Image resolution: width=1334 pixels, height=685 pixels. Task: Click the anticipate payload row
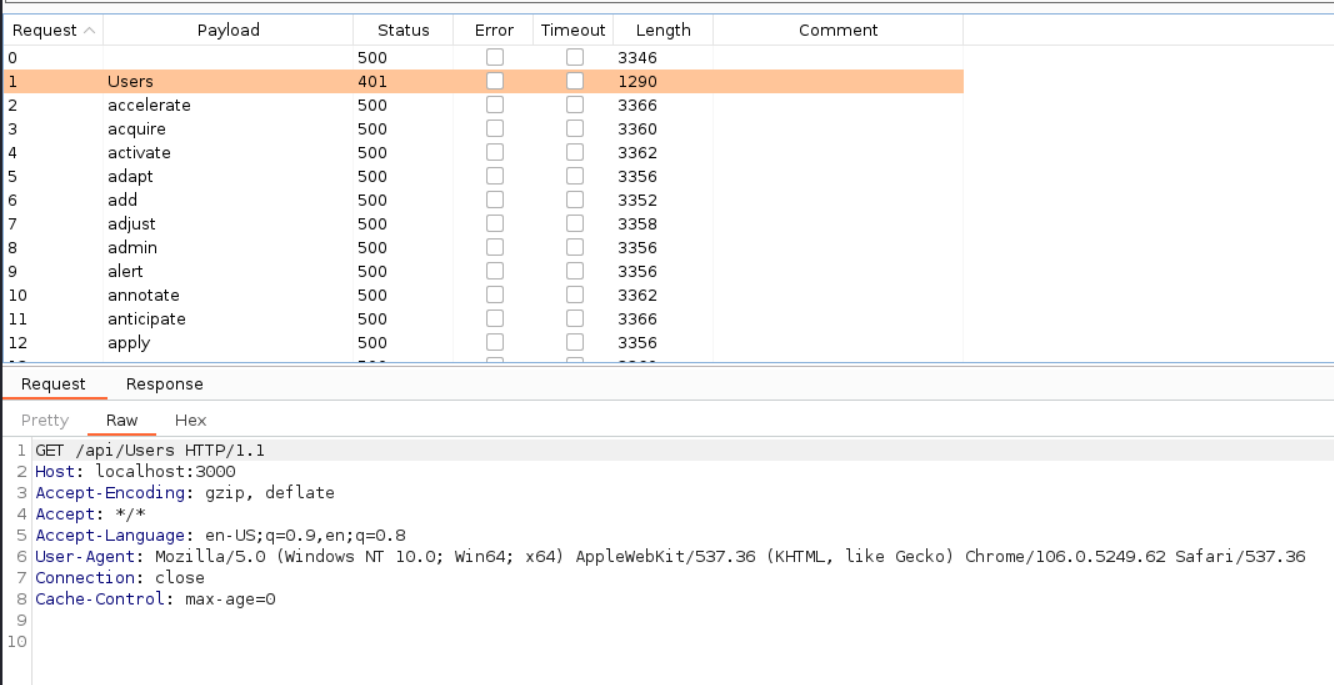pyautogui.click(x=146, y=319)
